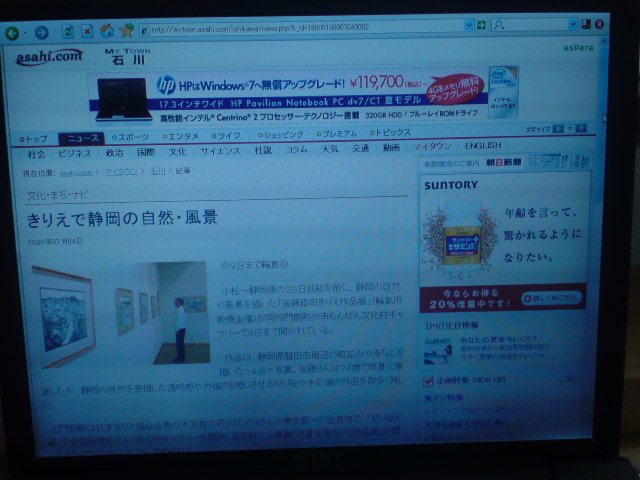
Task: Focus the browser search box
Action: tap(535, 24)
